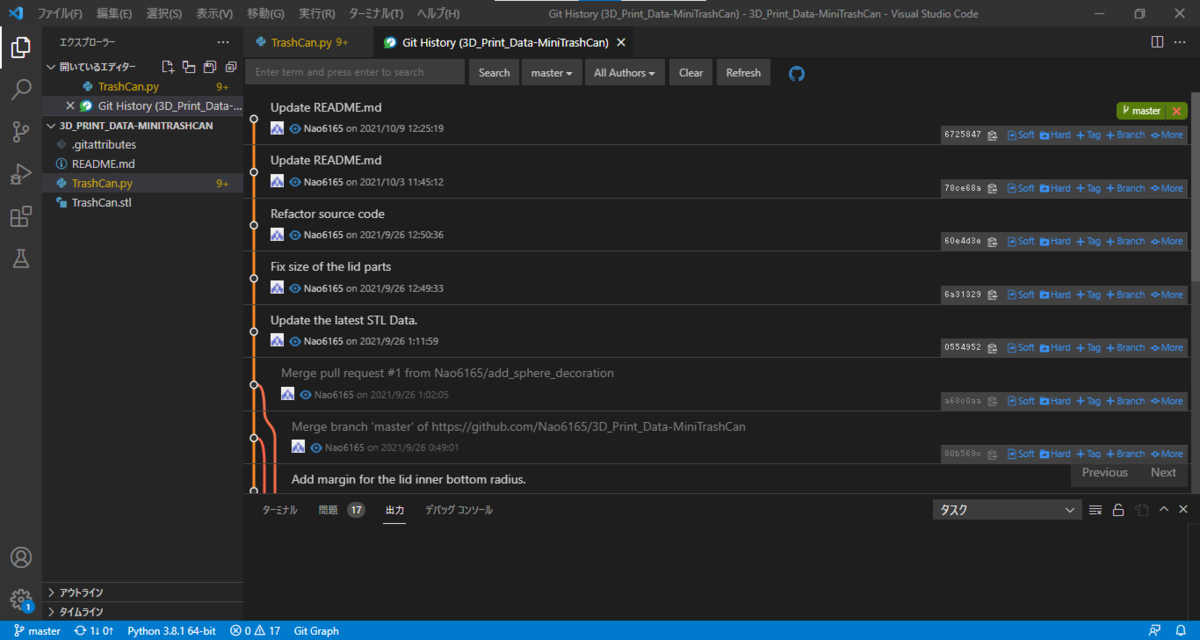This screenshot has width=1200, height=640.
Task: Click the split editor icon
Action: point(1157,43)
